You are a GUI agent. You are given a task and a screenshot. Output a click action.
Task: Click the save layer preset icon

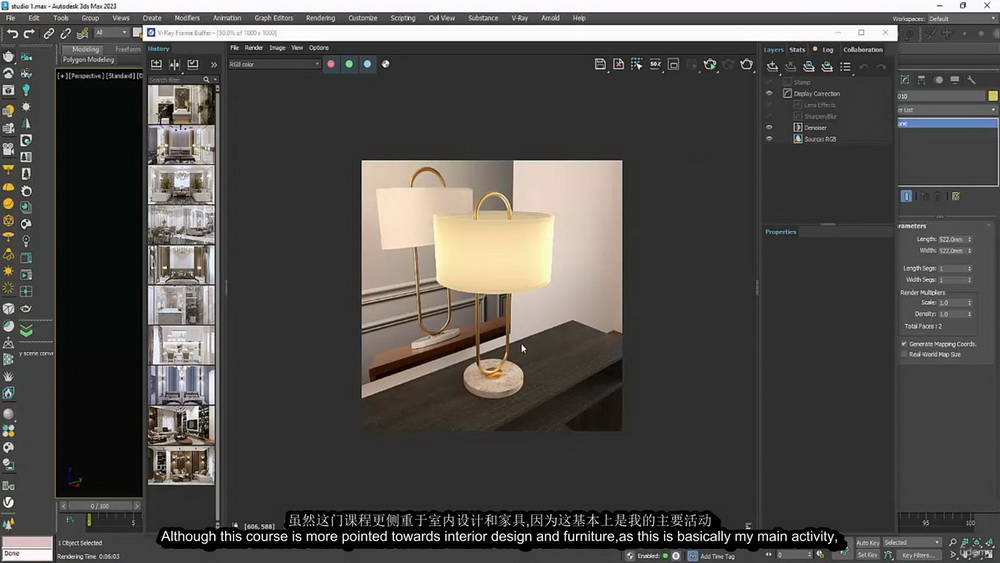pos(809,66)
